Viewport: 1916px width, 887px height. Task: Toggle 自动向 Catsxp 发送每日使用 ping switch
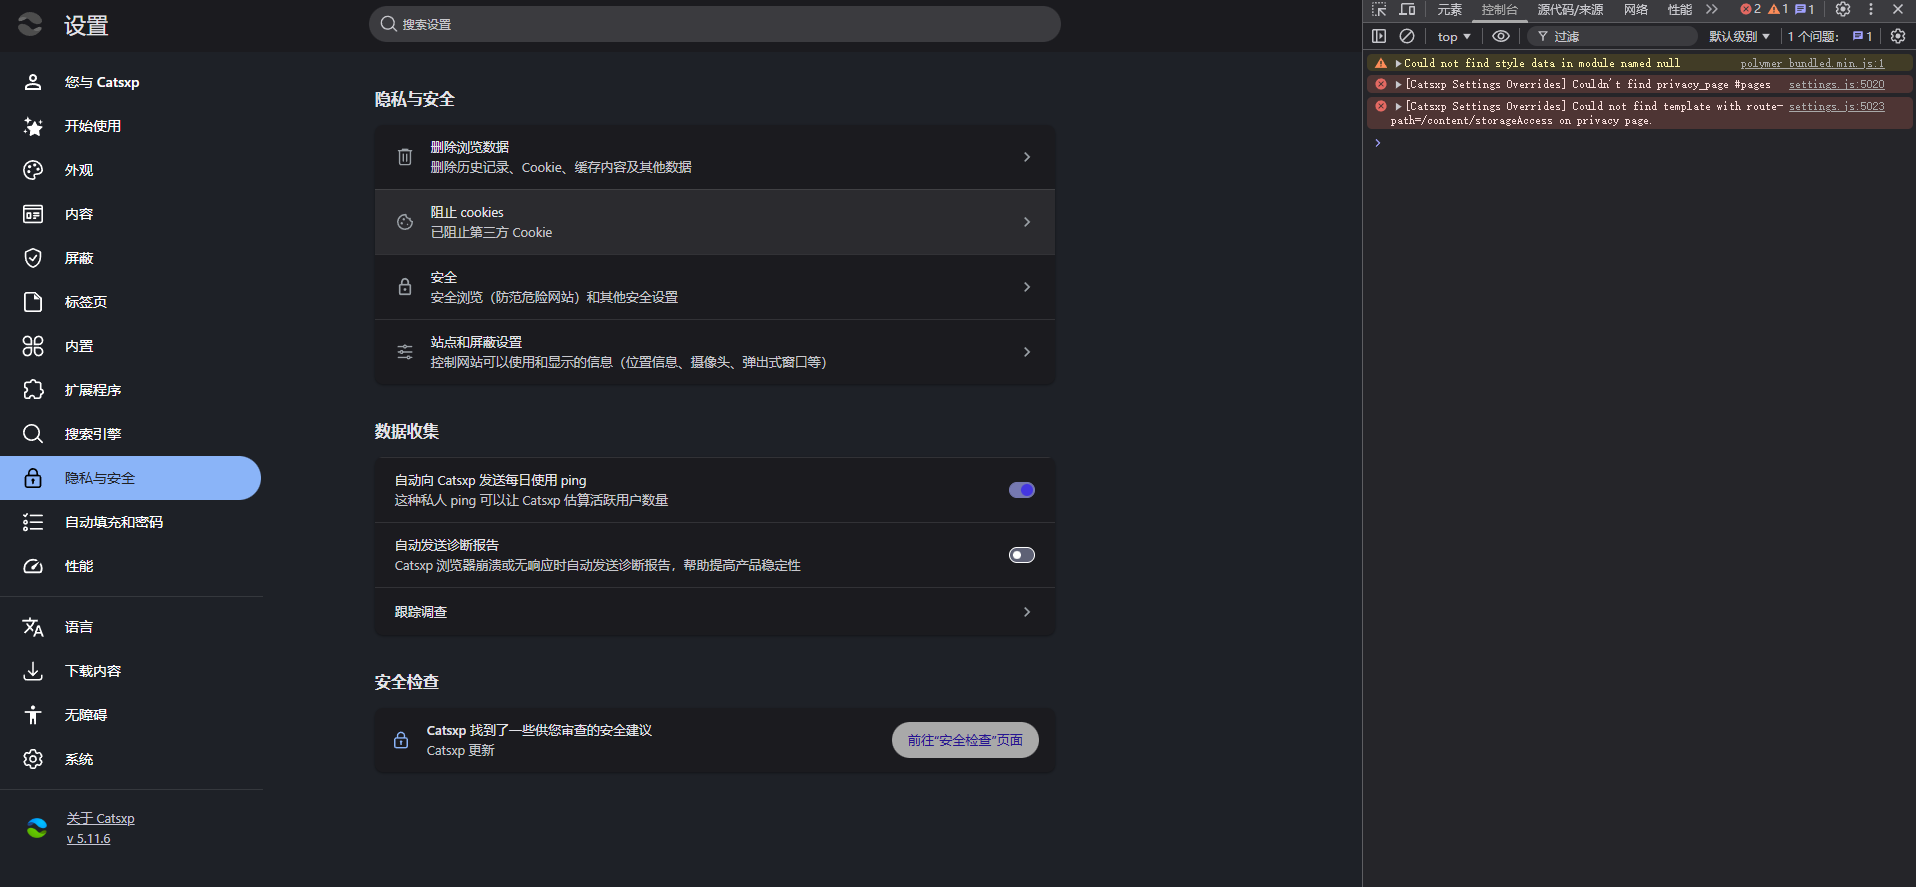tap(1022, 490)
